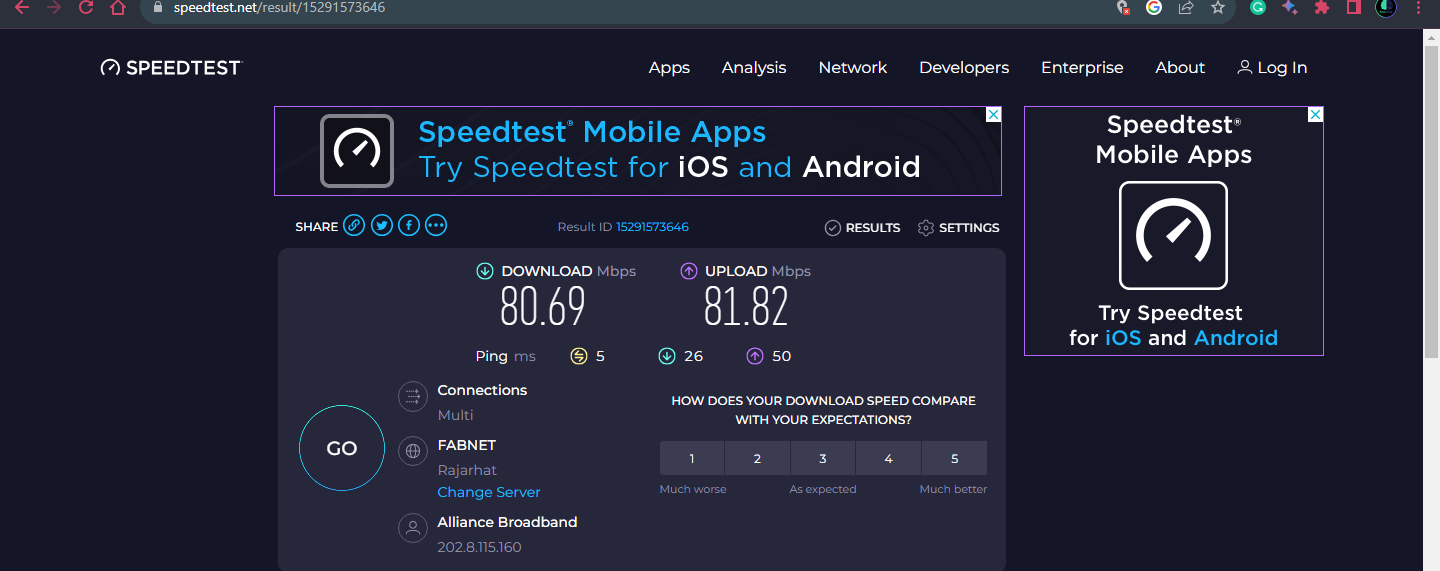This screenshot has width=1440, height=571.
Task: Rate download speed as 2
Action: [x=757, y=458]
